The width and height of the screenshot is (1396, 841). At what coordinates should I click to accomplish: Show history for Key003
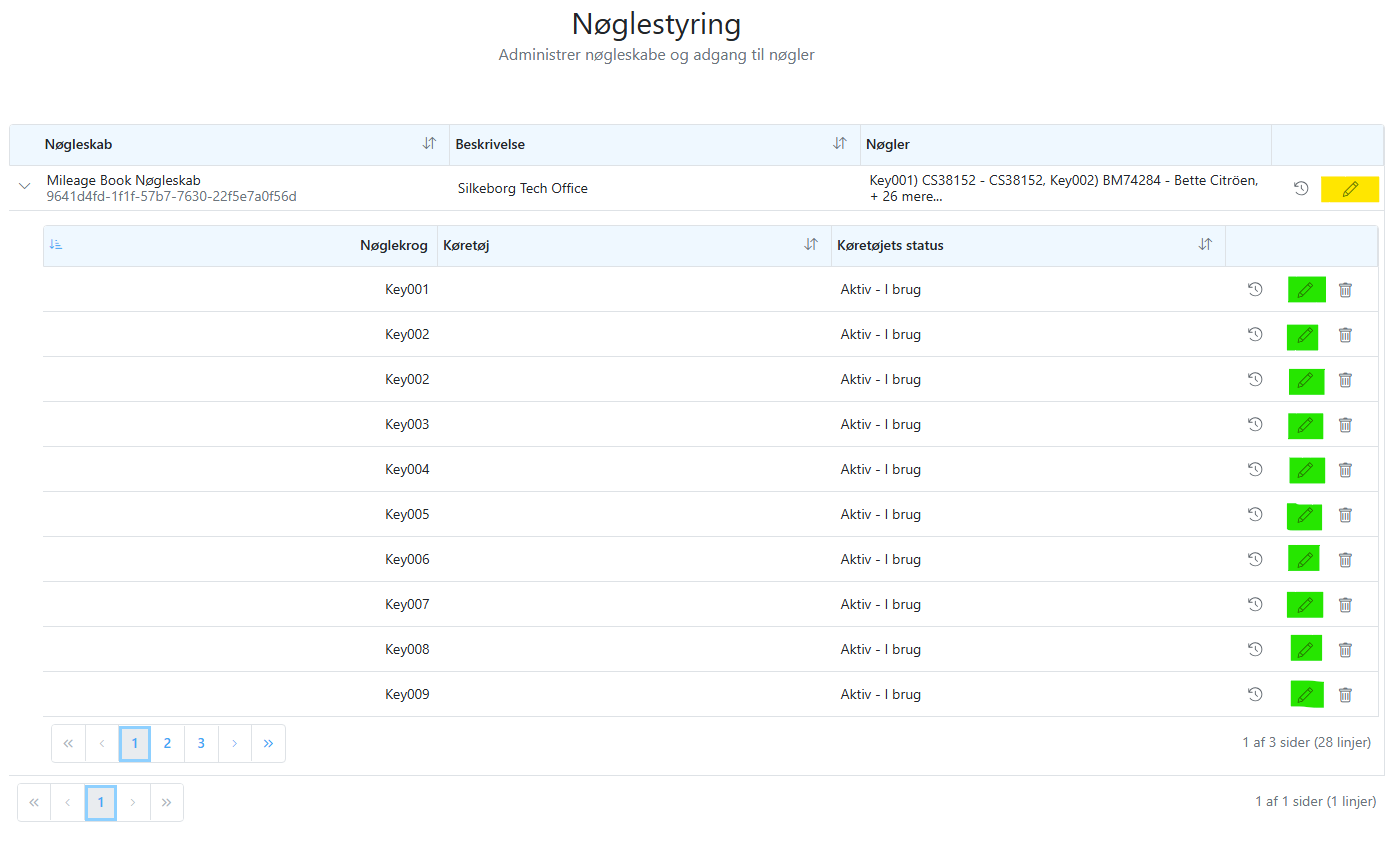tap(1255, 424)
